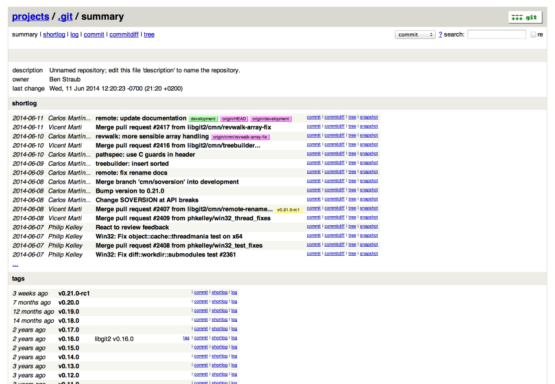Open the v0.20.0 tag name

pos(69,303)
